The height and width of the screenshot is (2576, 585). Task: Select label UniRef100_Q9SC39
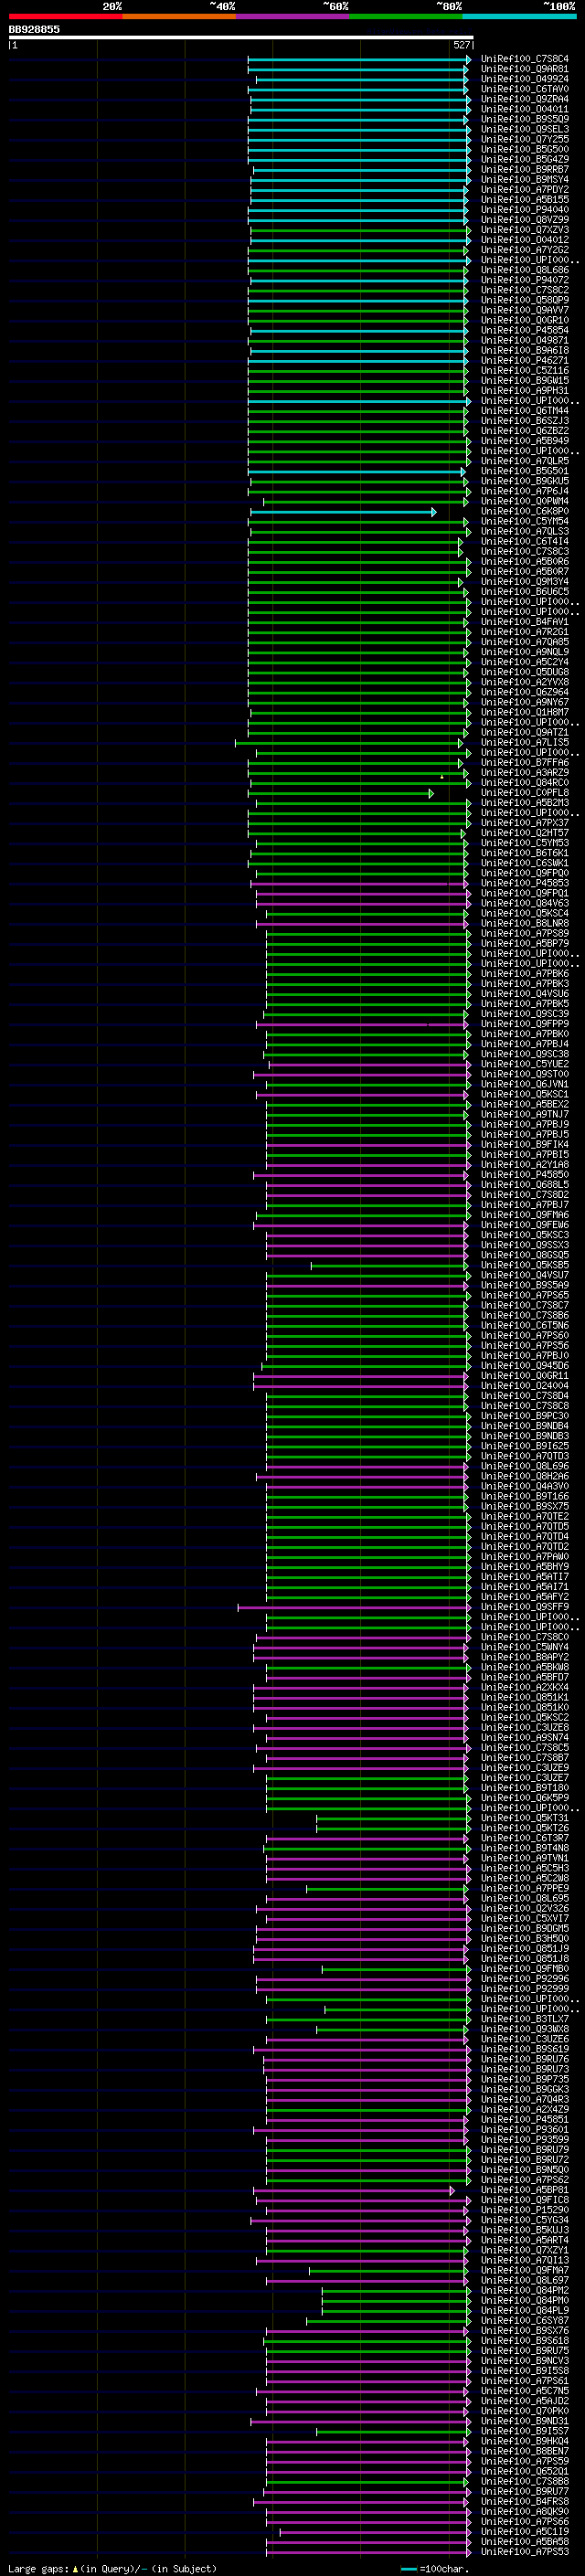coord(524,1014)
